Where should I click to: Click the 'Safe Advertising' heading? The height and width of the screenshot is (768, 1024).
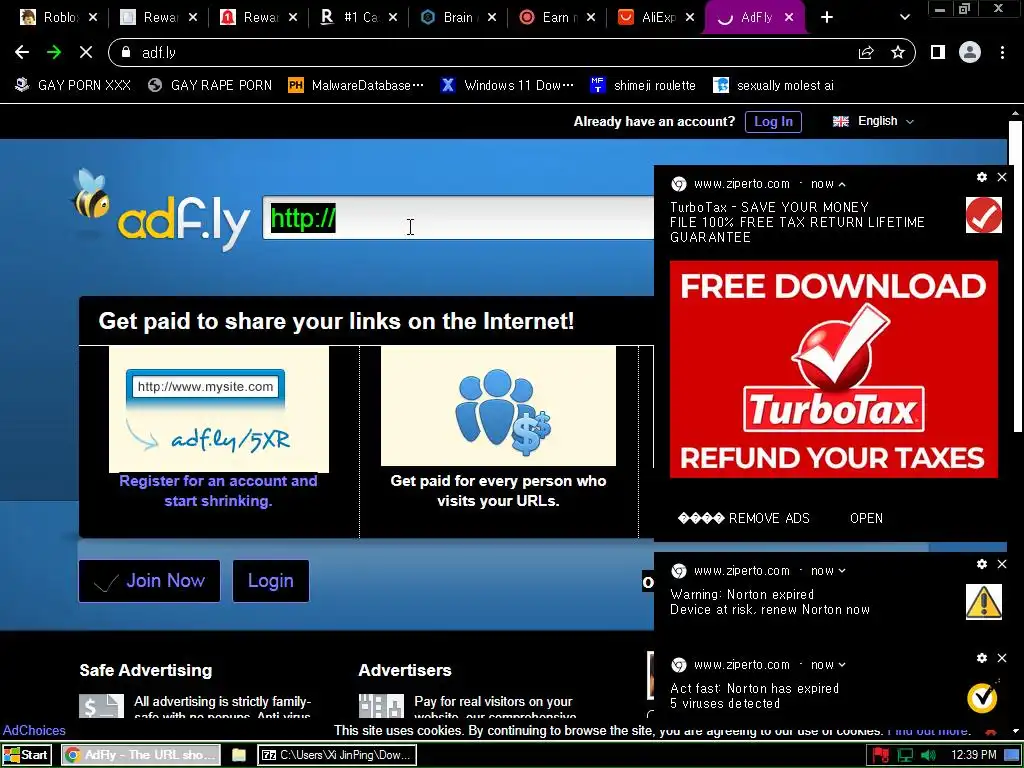click(x=146, y=670)
